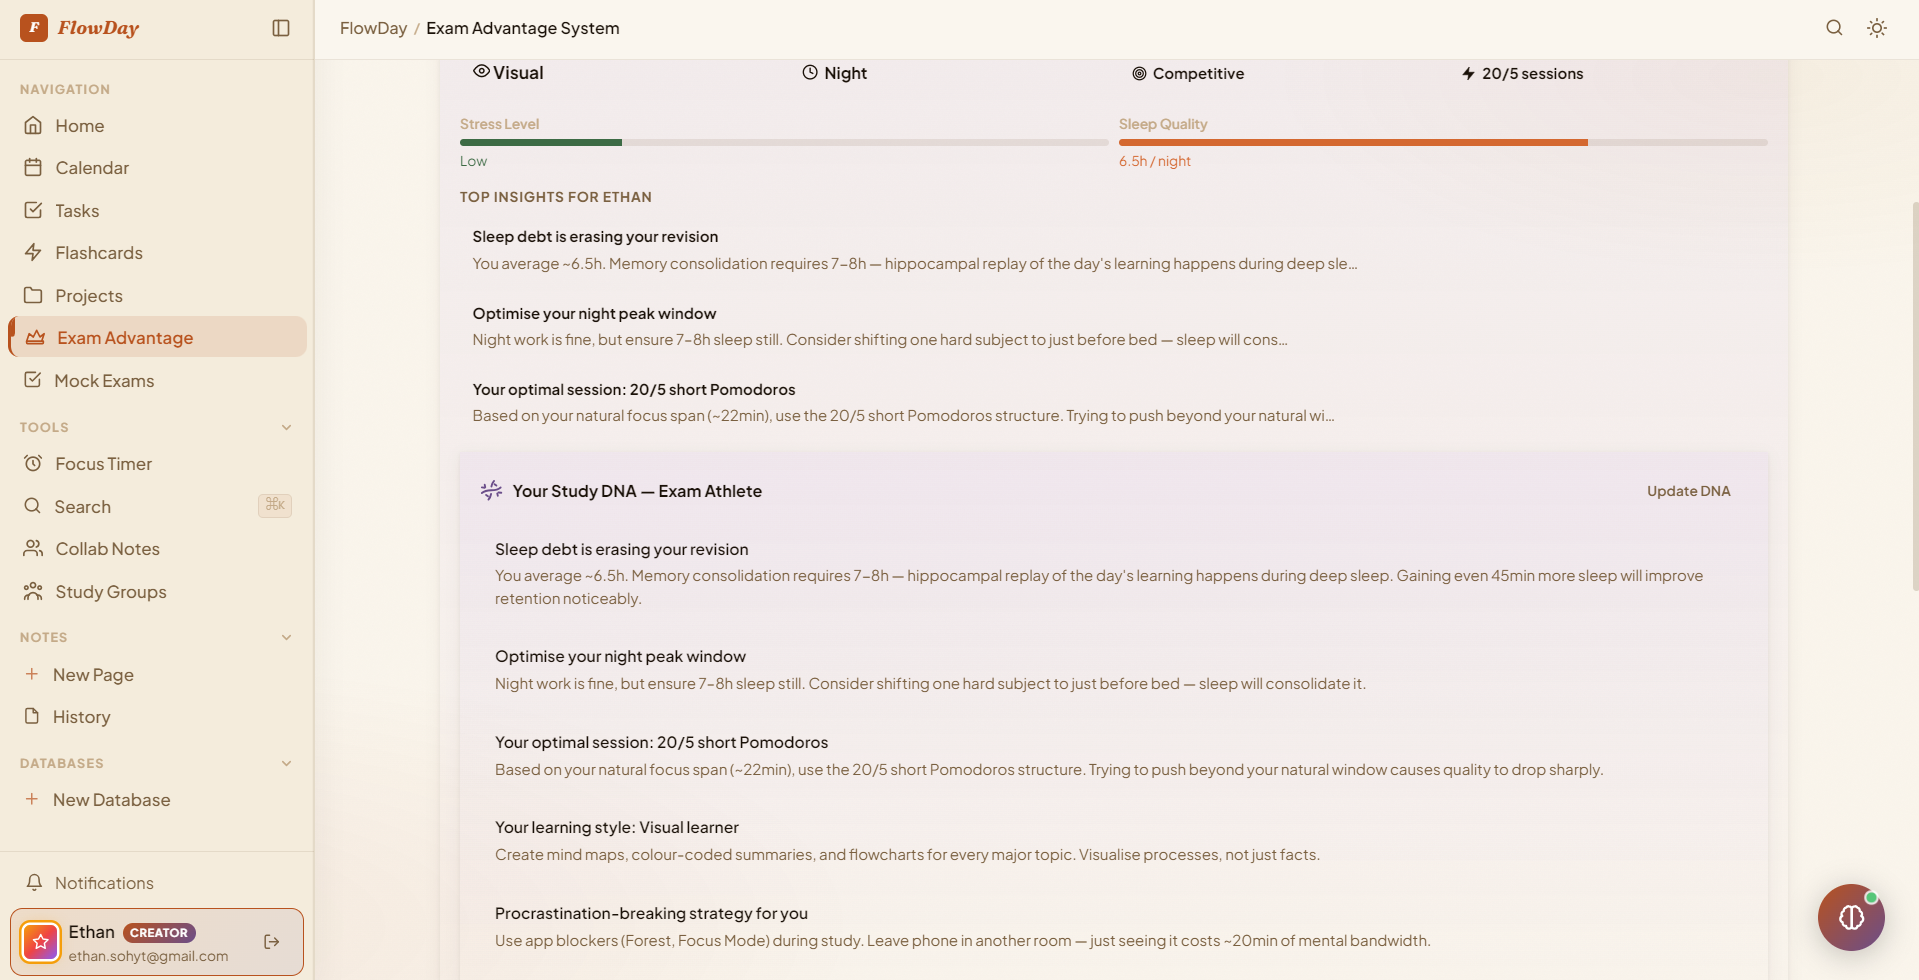1919x980 pixels.
Task: Create a New Database
Action: tap(110, 800)
